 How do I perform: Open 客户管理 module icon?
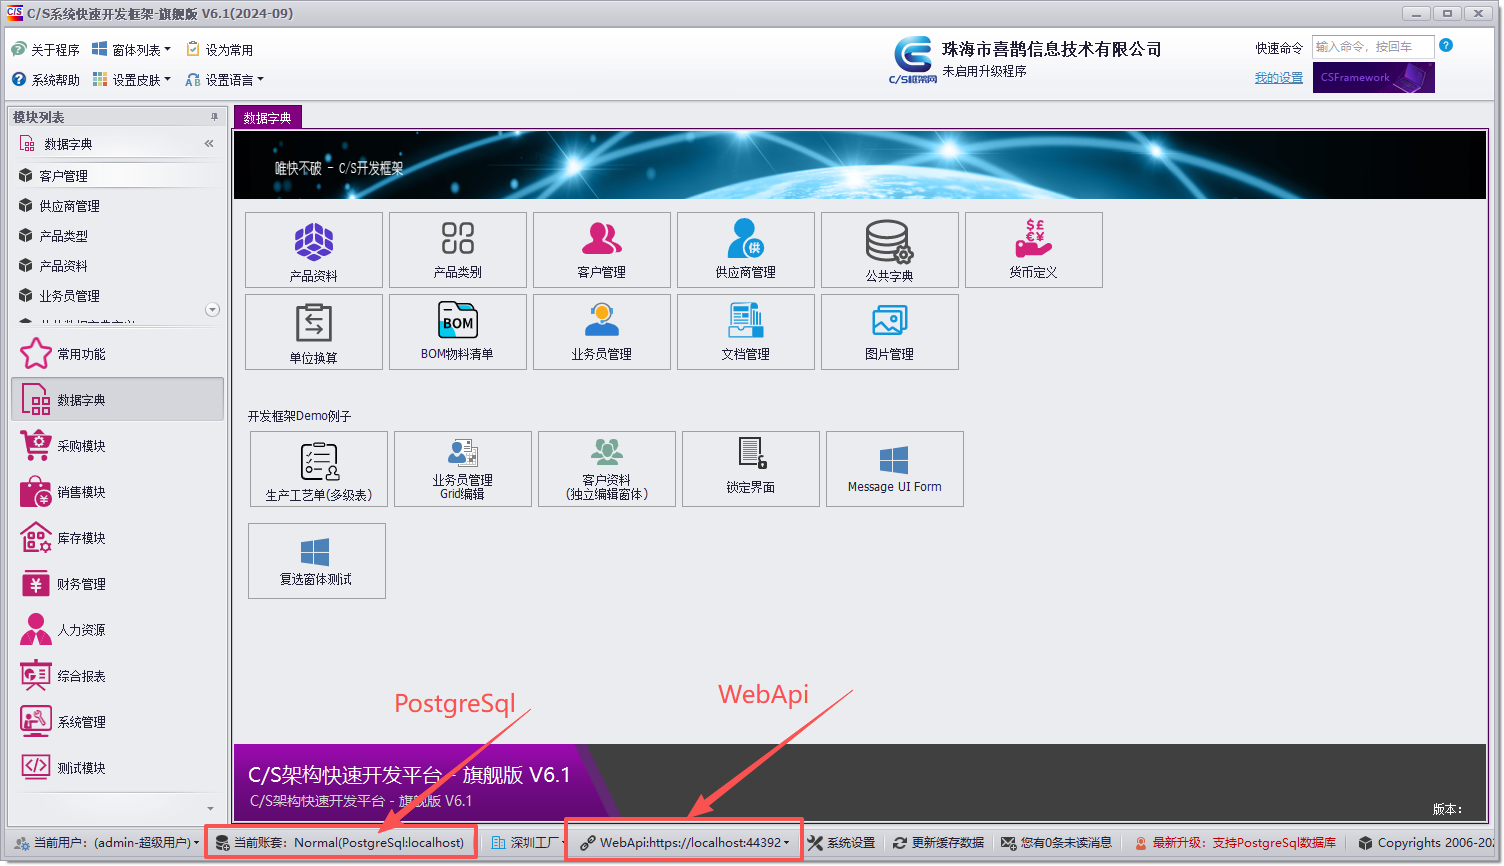(x=601, y=249)
